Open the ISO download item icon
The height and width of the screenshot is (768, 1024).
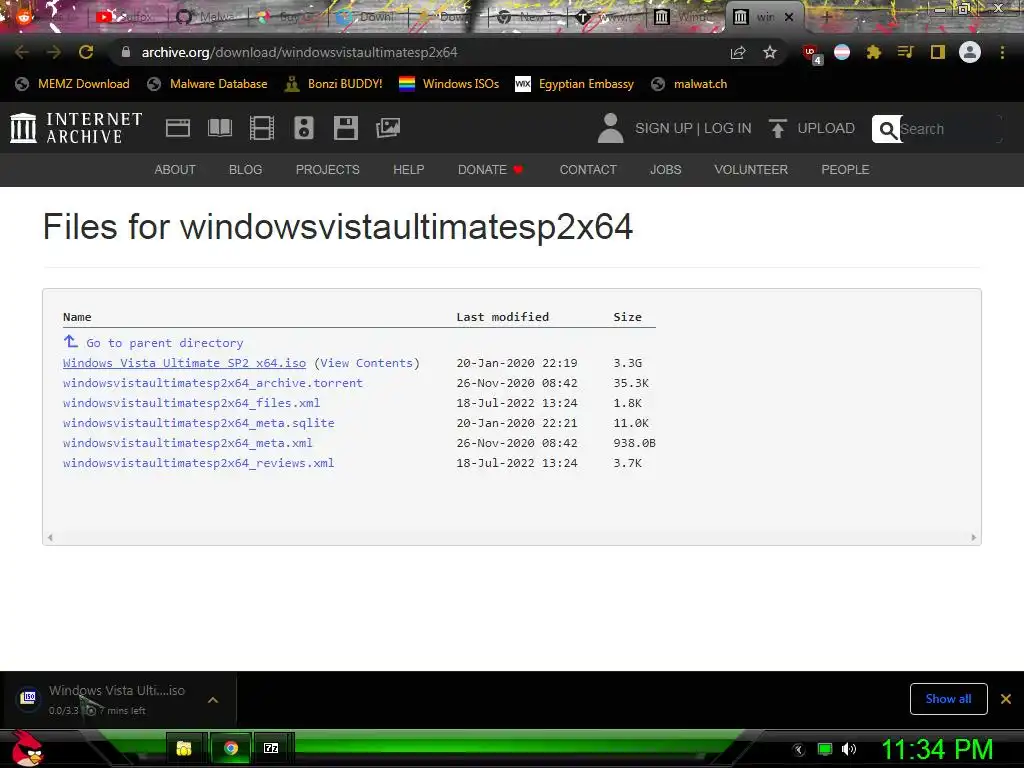(28, 698)
